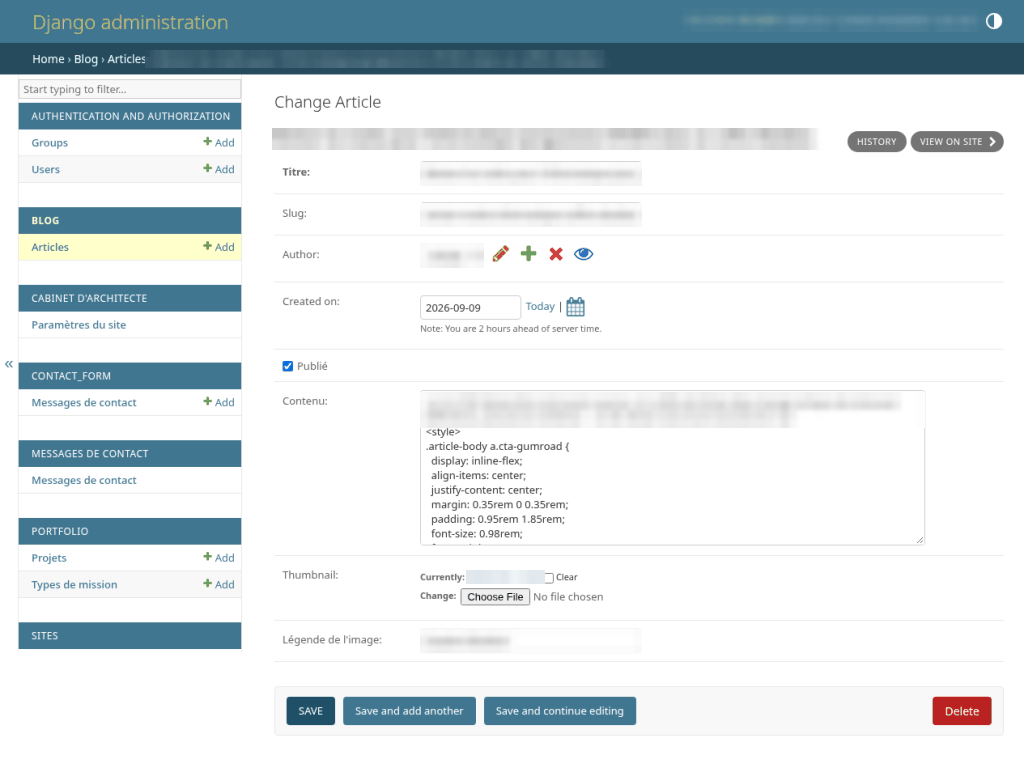Open Articles breadcrumb link
Image resolution: width=1024 pixels, height=768 pixels.
pyautogui.click(x=127, y=59)
